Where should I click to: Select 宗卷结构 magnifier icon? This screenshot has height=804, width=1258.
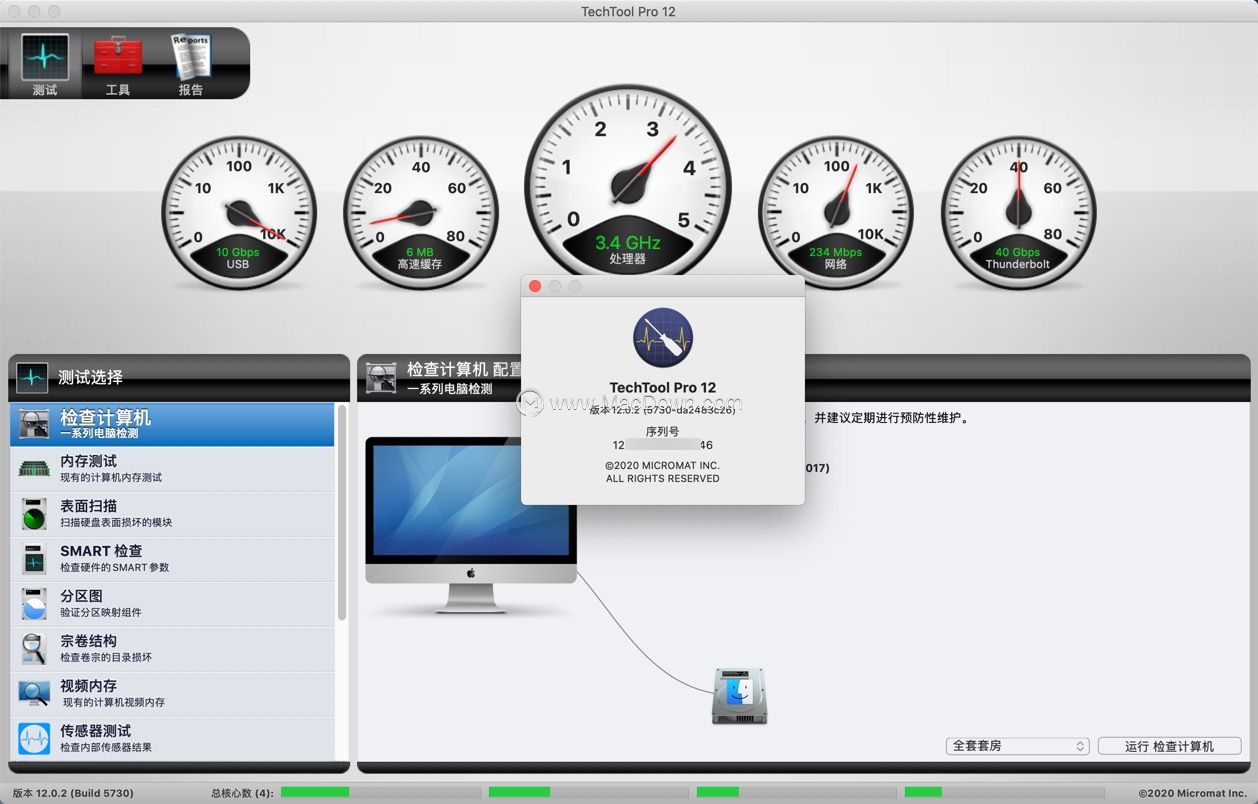pos(34,648)
